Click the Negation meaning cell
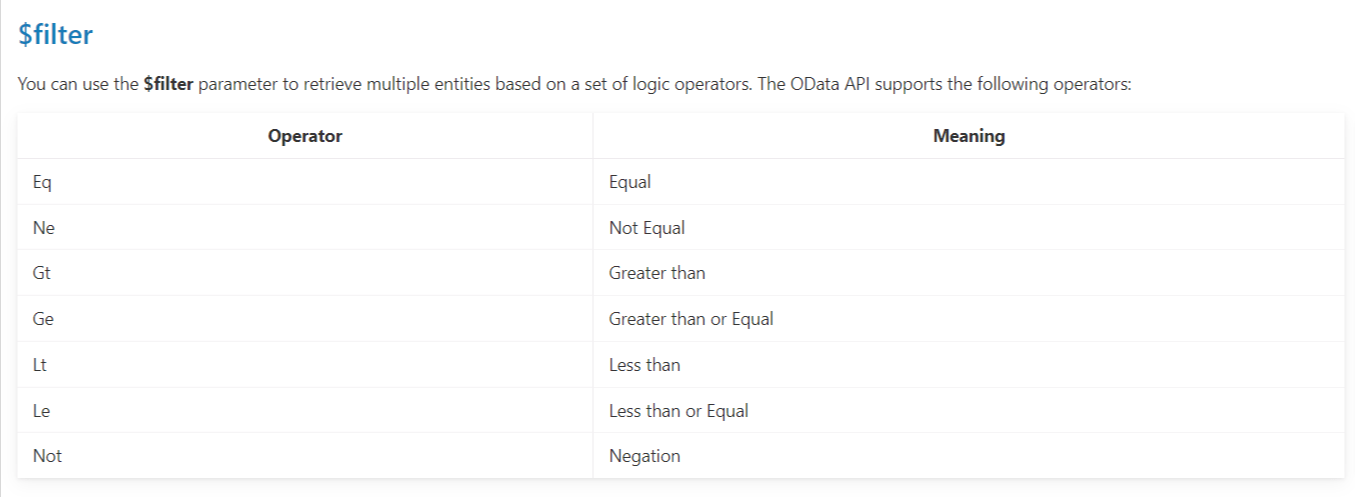Viewport: 1355px width, 497px height. coord(644,456)
